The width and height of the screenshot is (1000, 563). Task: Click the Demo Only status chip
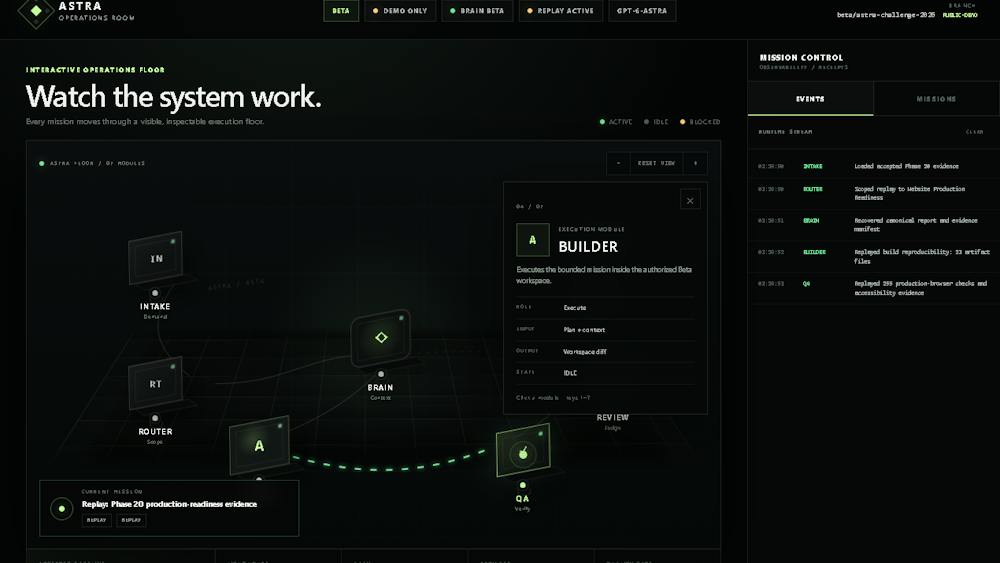click(x=401, y=11)
